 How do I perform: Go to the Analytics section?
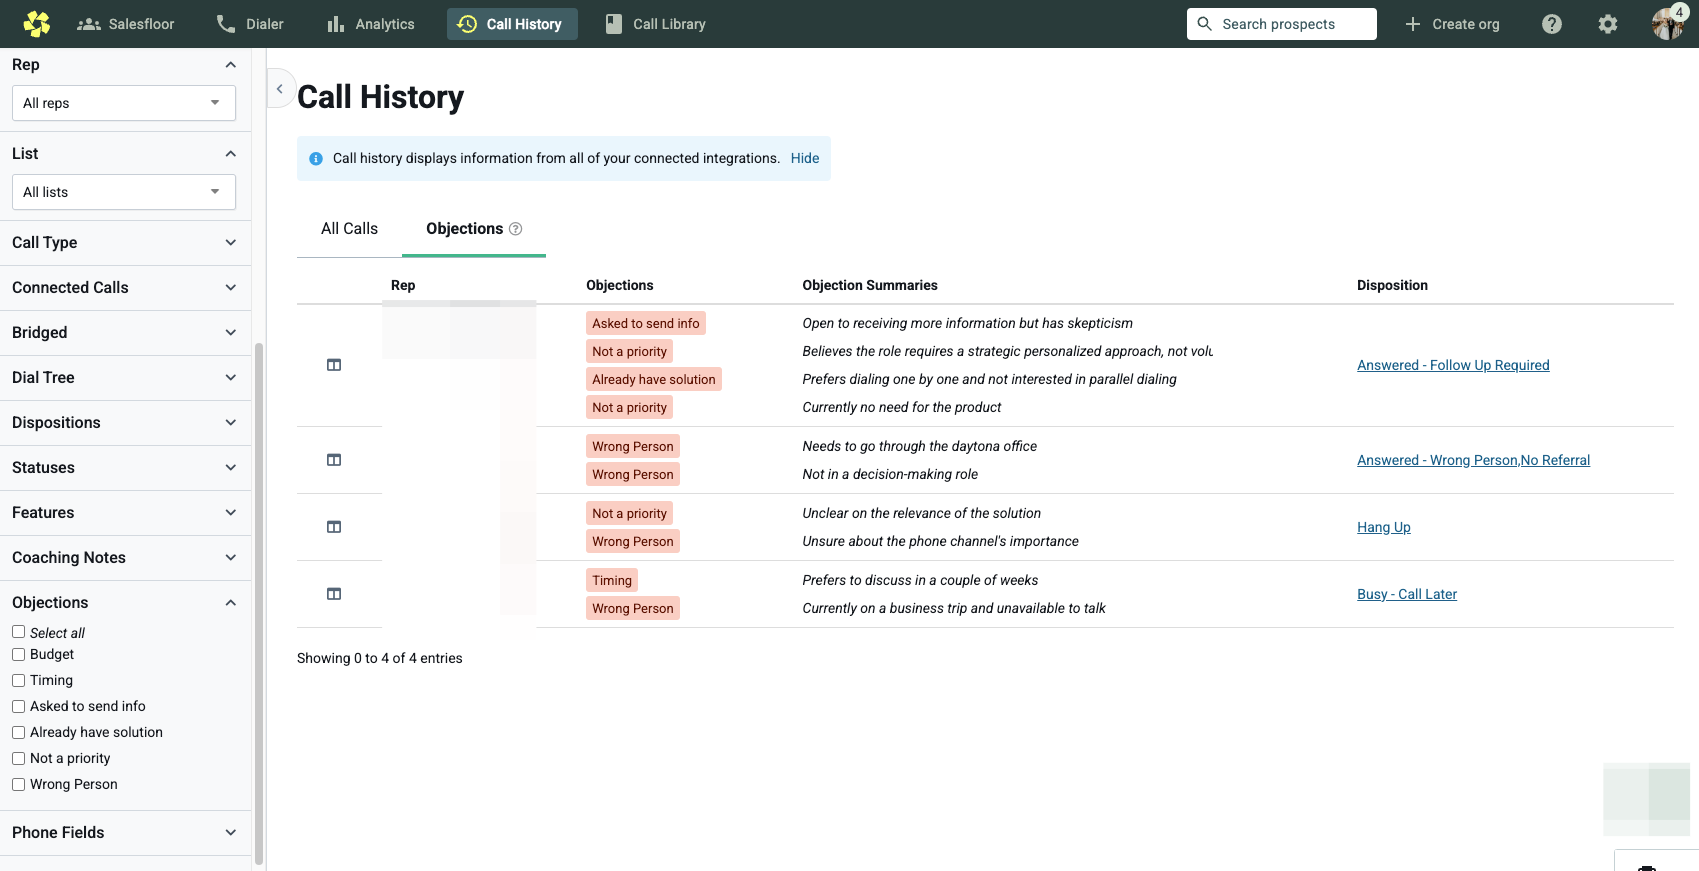pos(370,24)
